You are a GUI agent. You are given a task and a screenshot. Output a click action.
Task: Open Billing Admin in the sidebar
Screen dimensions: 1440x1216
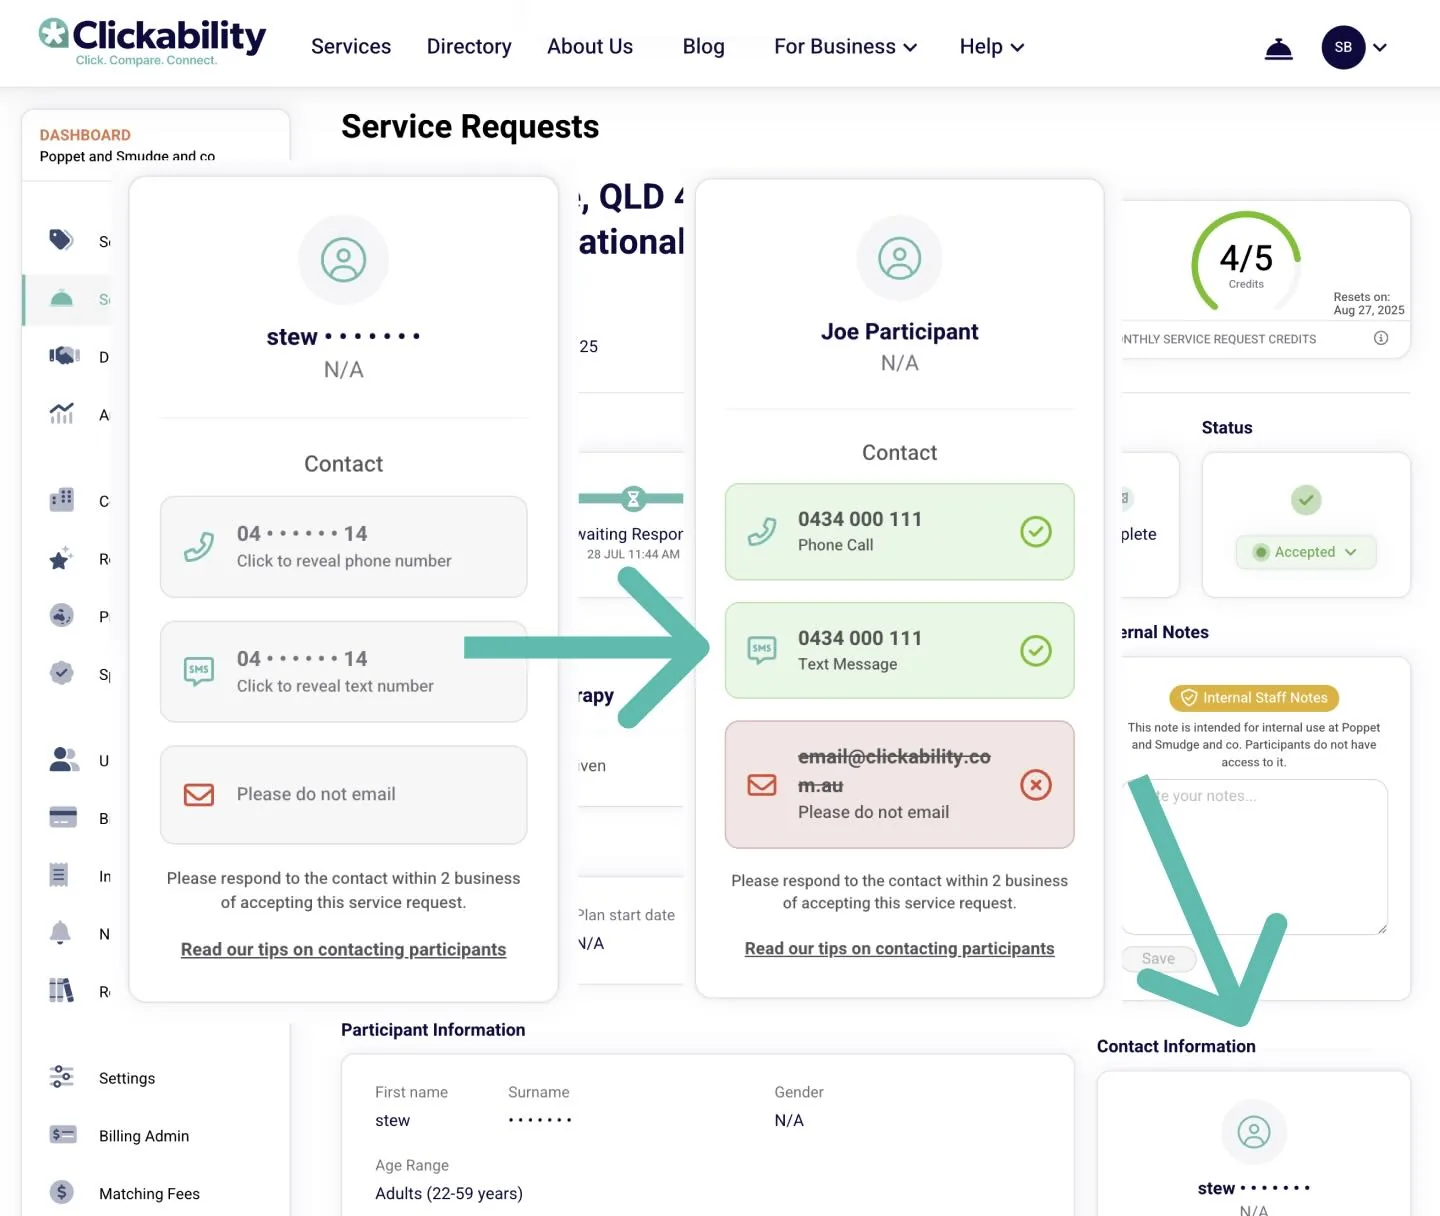[x=144, y=1136]
